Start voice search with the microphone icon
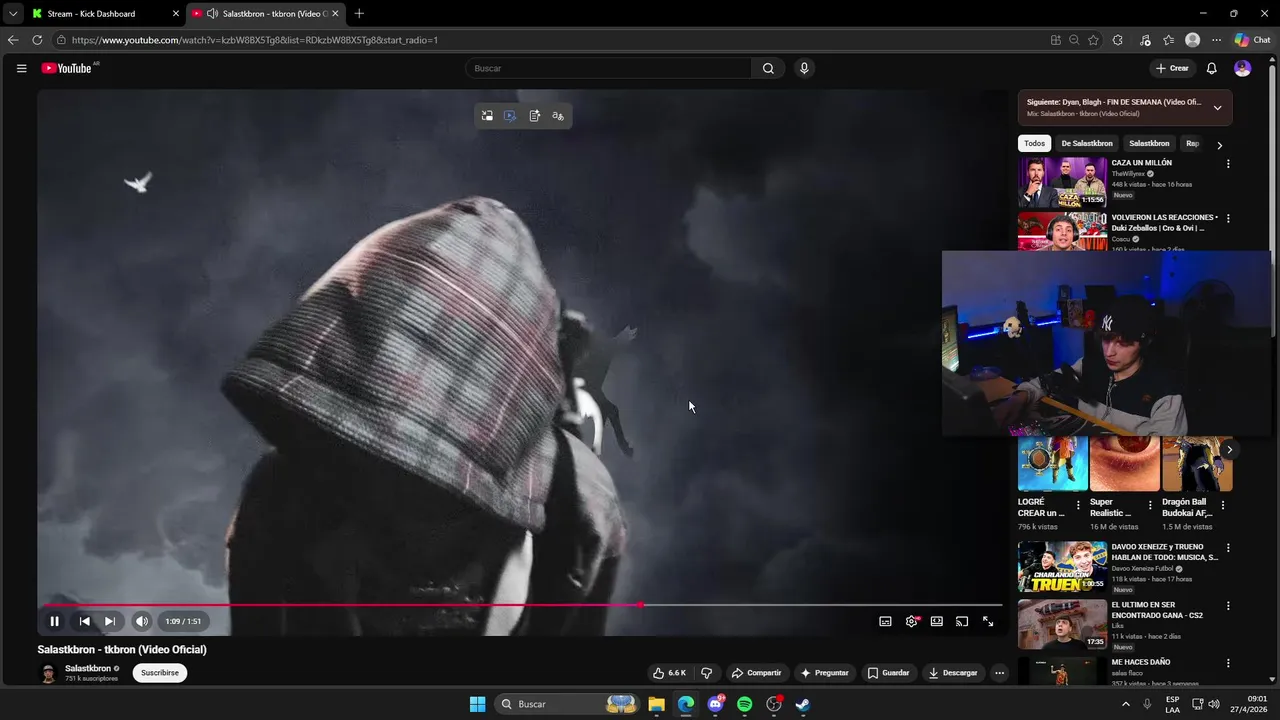1280x720 pixels. (804, 68)
